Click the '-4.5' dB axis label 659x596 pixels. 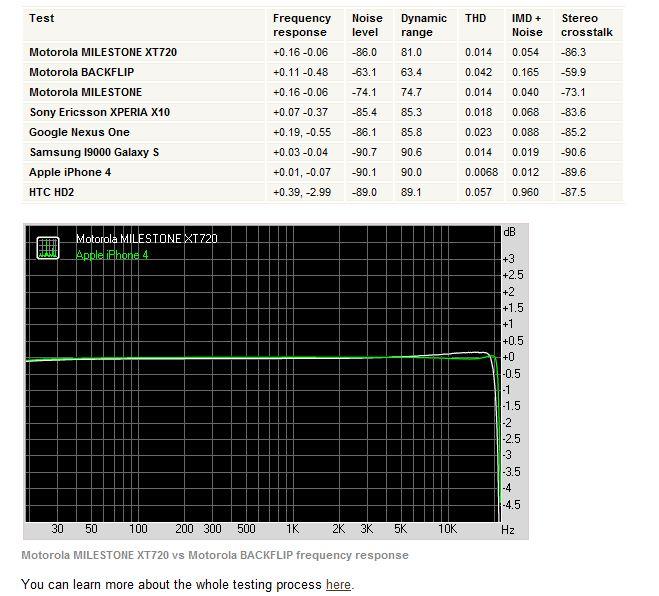click(511, 504)
